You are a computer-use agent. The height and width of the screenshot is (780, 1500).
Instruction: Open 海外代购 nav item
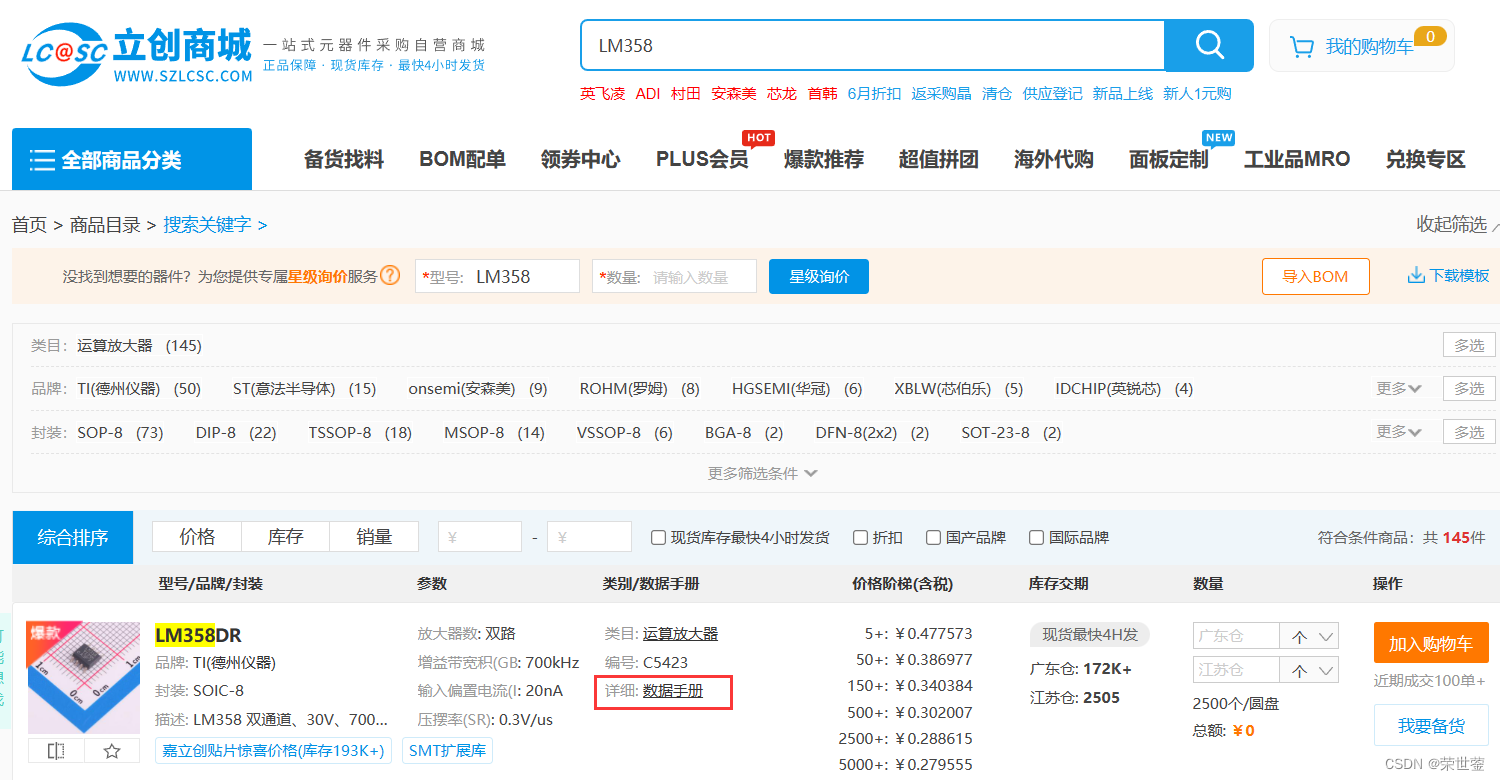pyautogui.click(x=1054, y=160)
